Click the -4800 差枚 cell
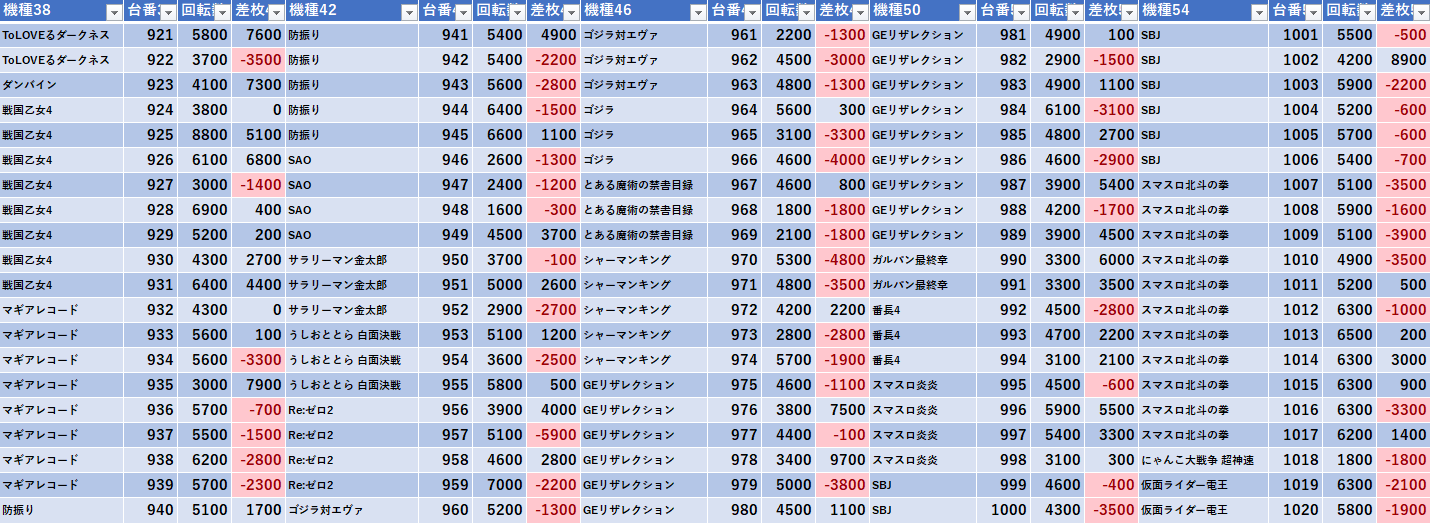Viewport: 1430px width, 523px height. [842, 260]
